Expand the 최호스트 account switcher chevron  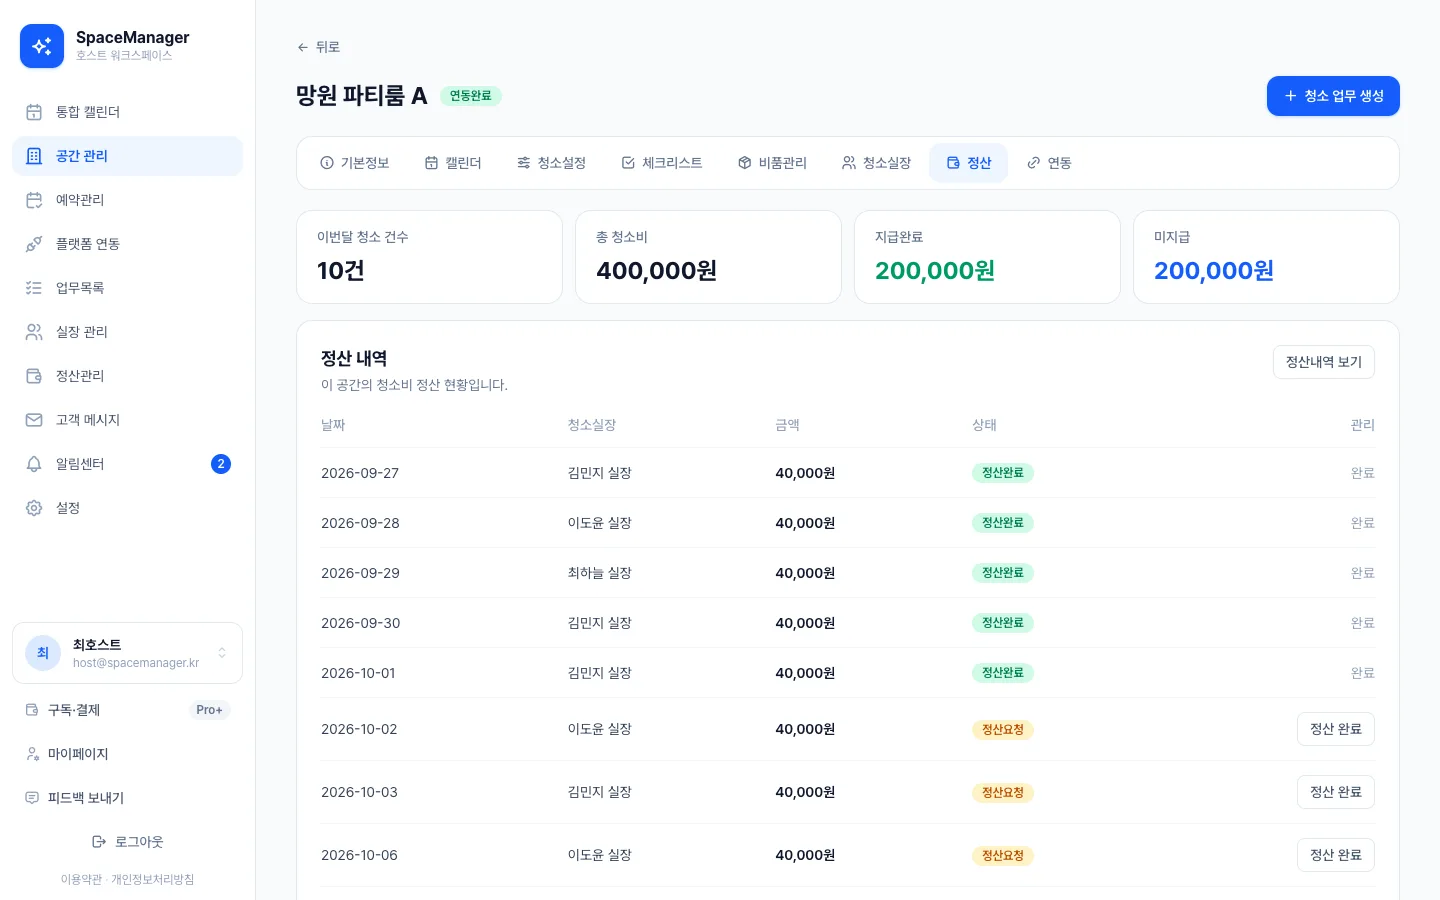coord(222,653)
